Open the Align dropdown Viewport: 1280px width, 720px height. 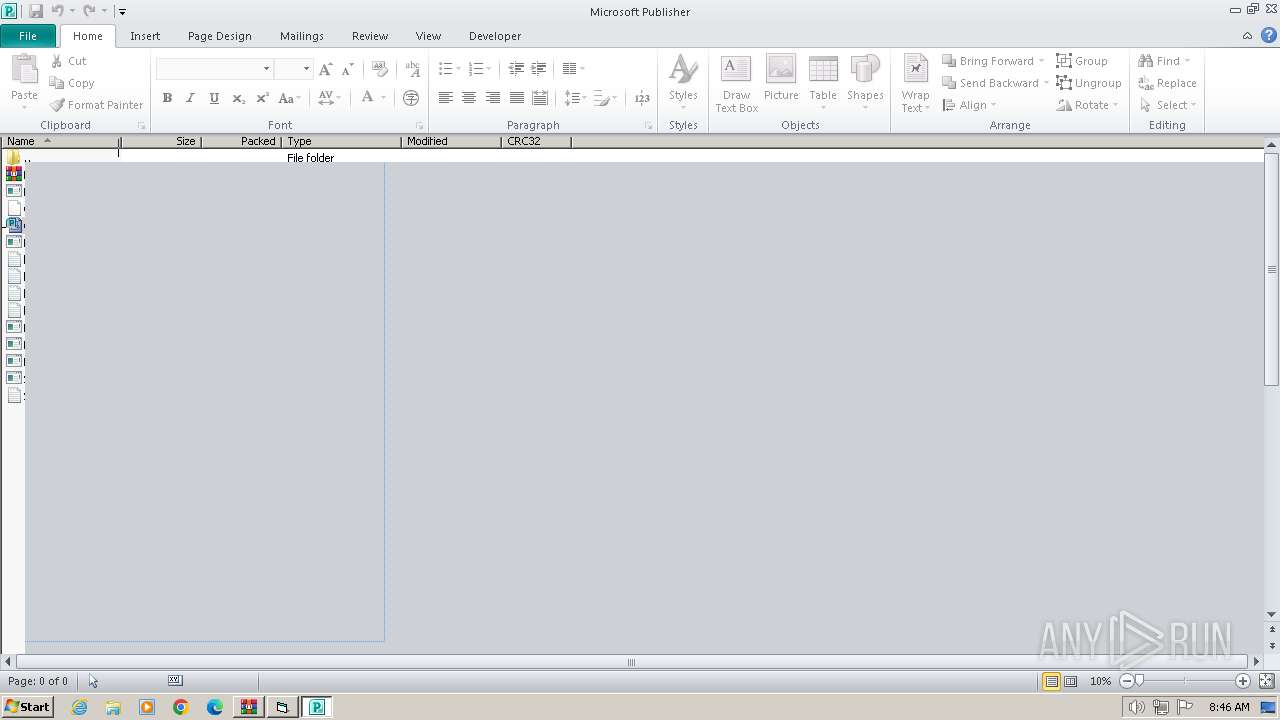[970, 105]
